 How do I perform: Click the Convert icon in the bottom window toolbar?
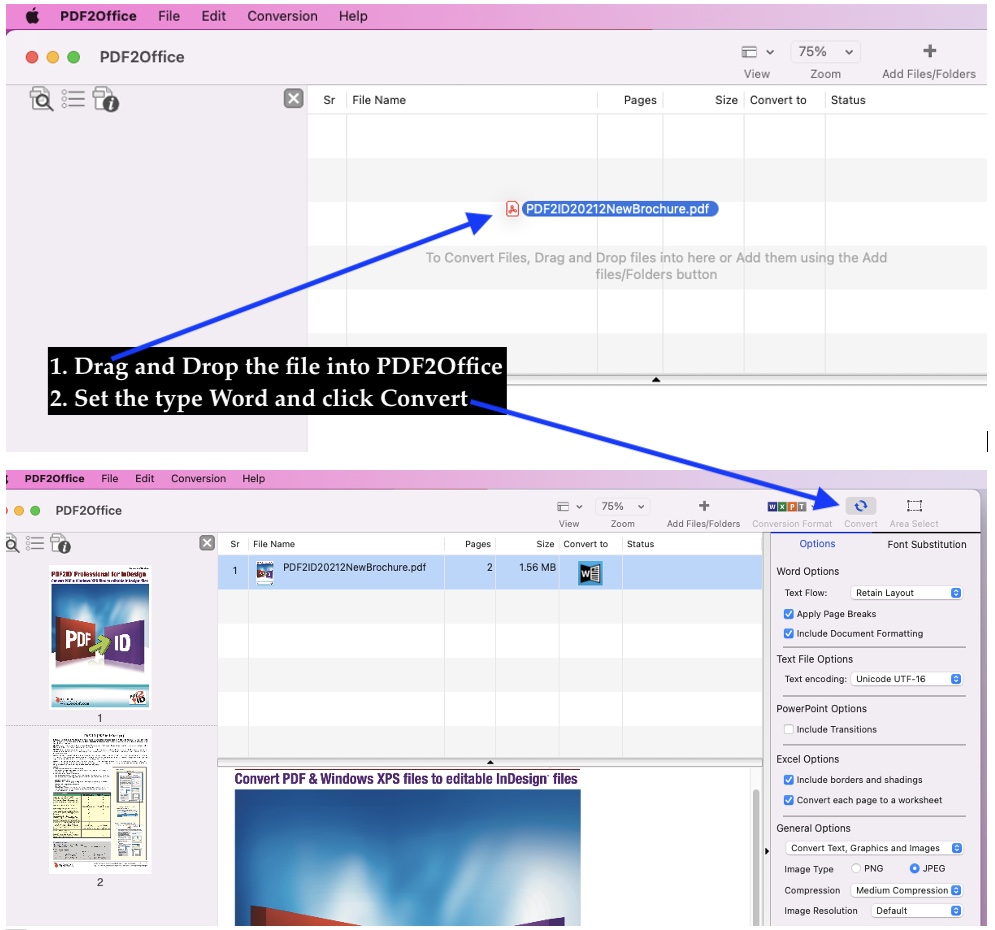coord(860,506)
